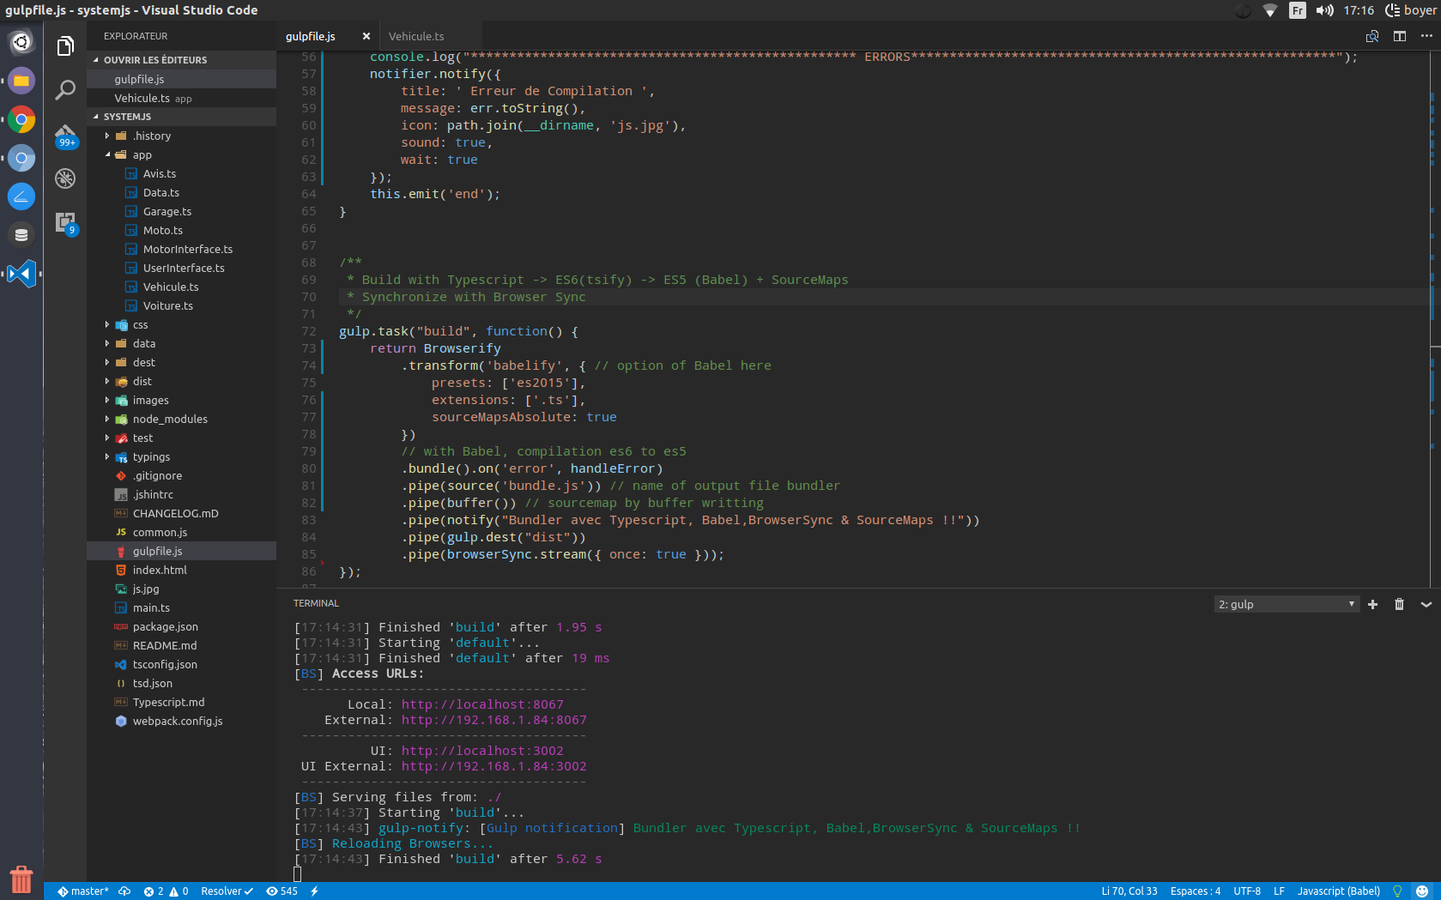This screenshot has height=900, width=1441.
Task: Open the Files manager from the dock
Action: click(21, 81)
